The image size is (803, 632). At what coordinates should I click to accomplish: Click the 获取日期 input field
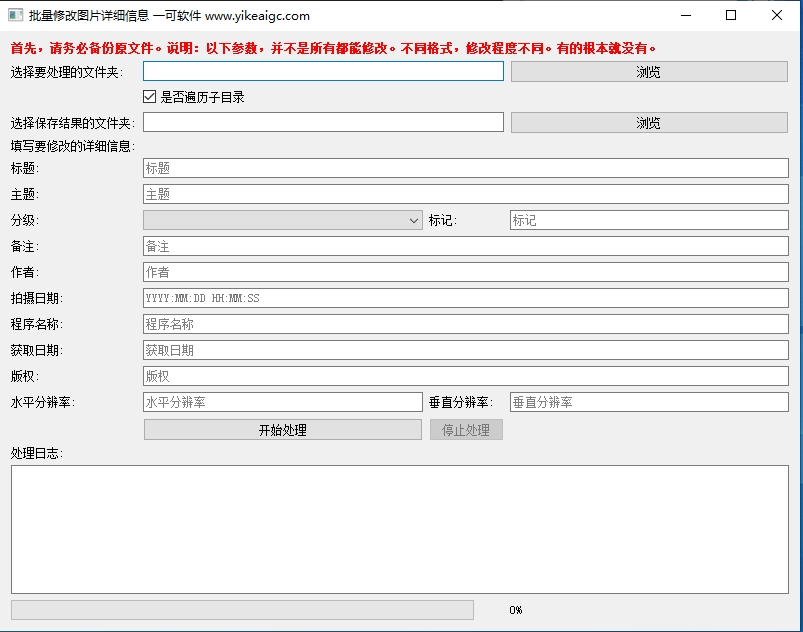pos(466,350)
